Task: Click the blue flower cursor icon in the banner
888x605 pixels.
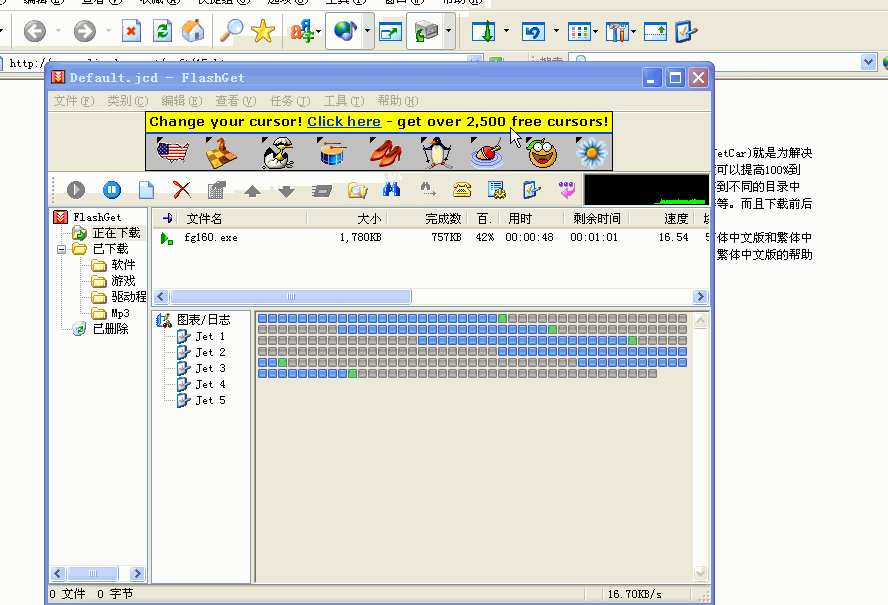Action: tap(591, 152)
